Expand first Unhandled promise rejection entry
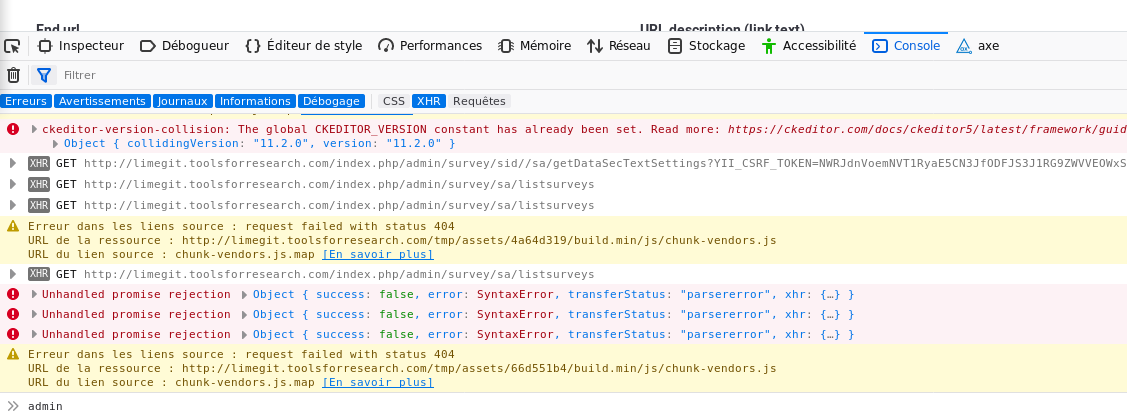The width and height of the screenshot is (1127, 419). click(35, 294)
